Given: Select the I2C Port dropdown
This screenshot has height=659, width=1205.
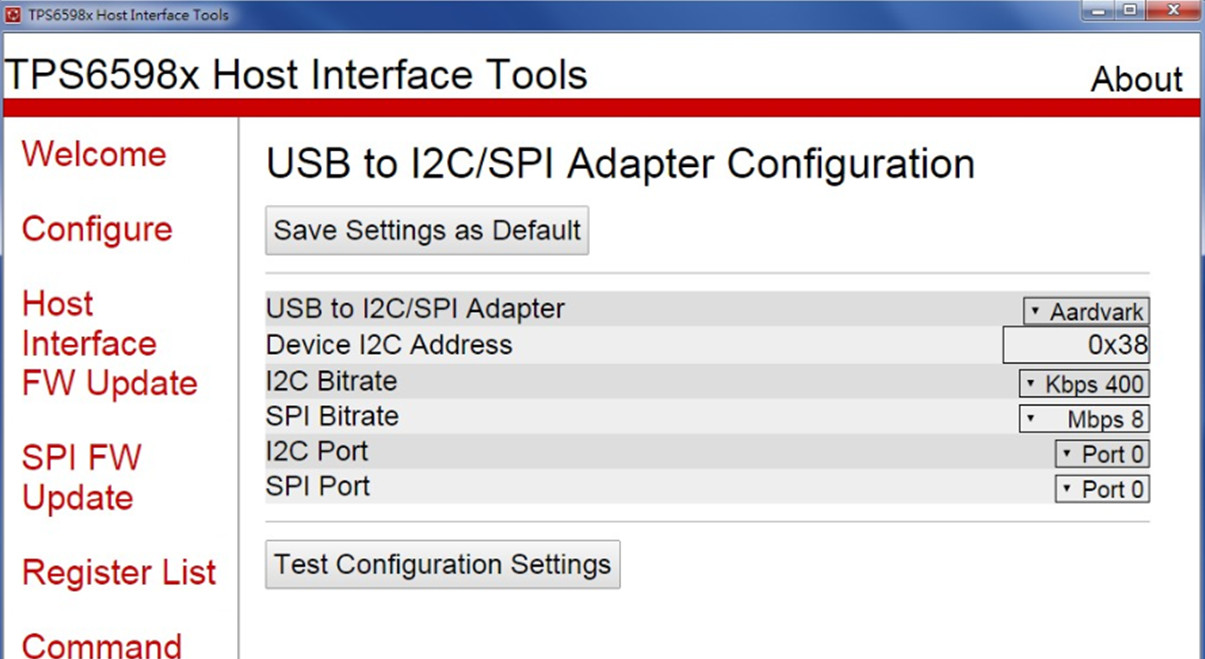Looking at the screenshot, I should (x=1101, y=455).
